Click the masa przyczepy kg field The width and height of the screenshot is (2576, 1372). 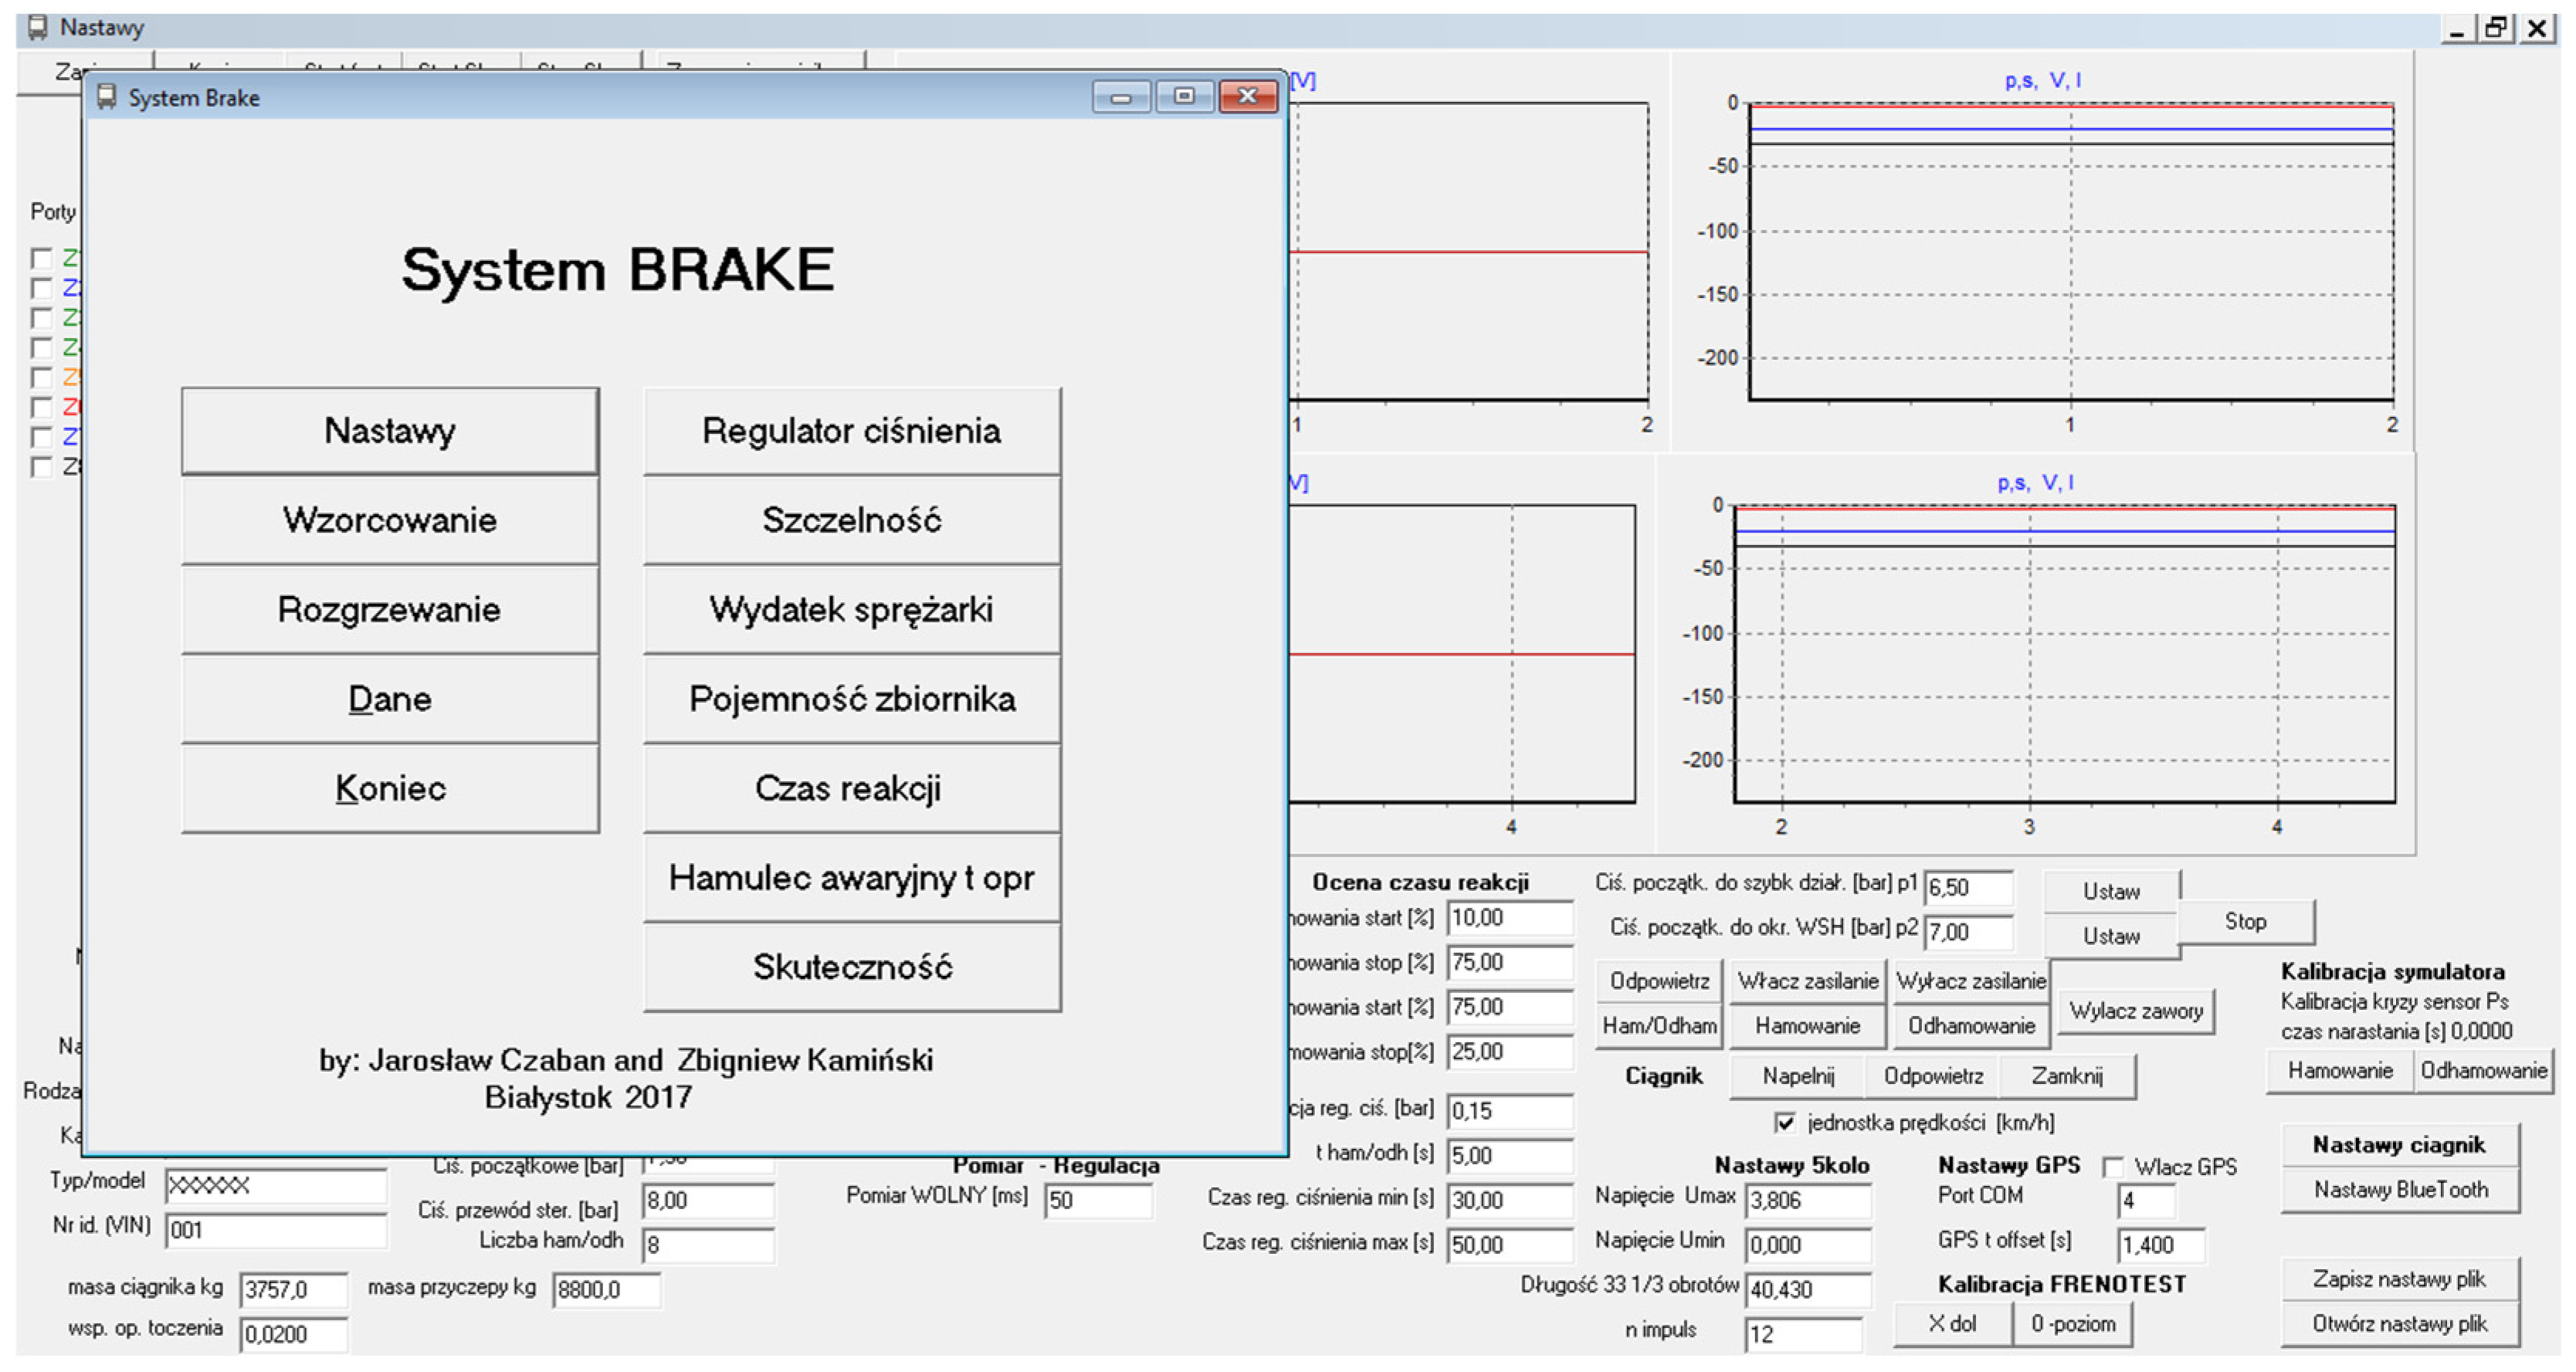pos(606,1290)
